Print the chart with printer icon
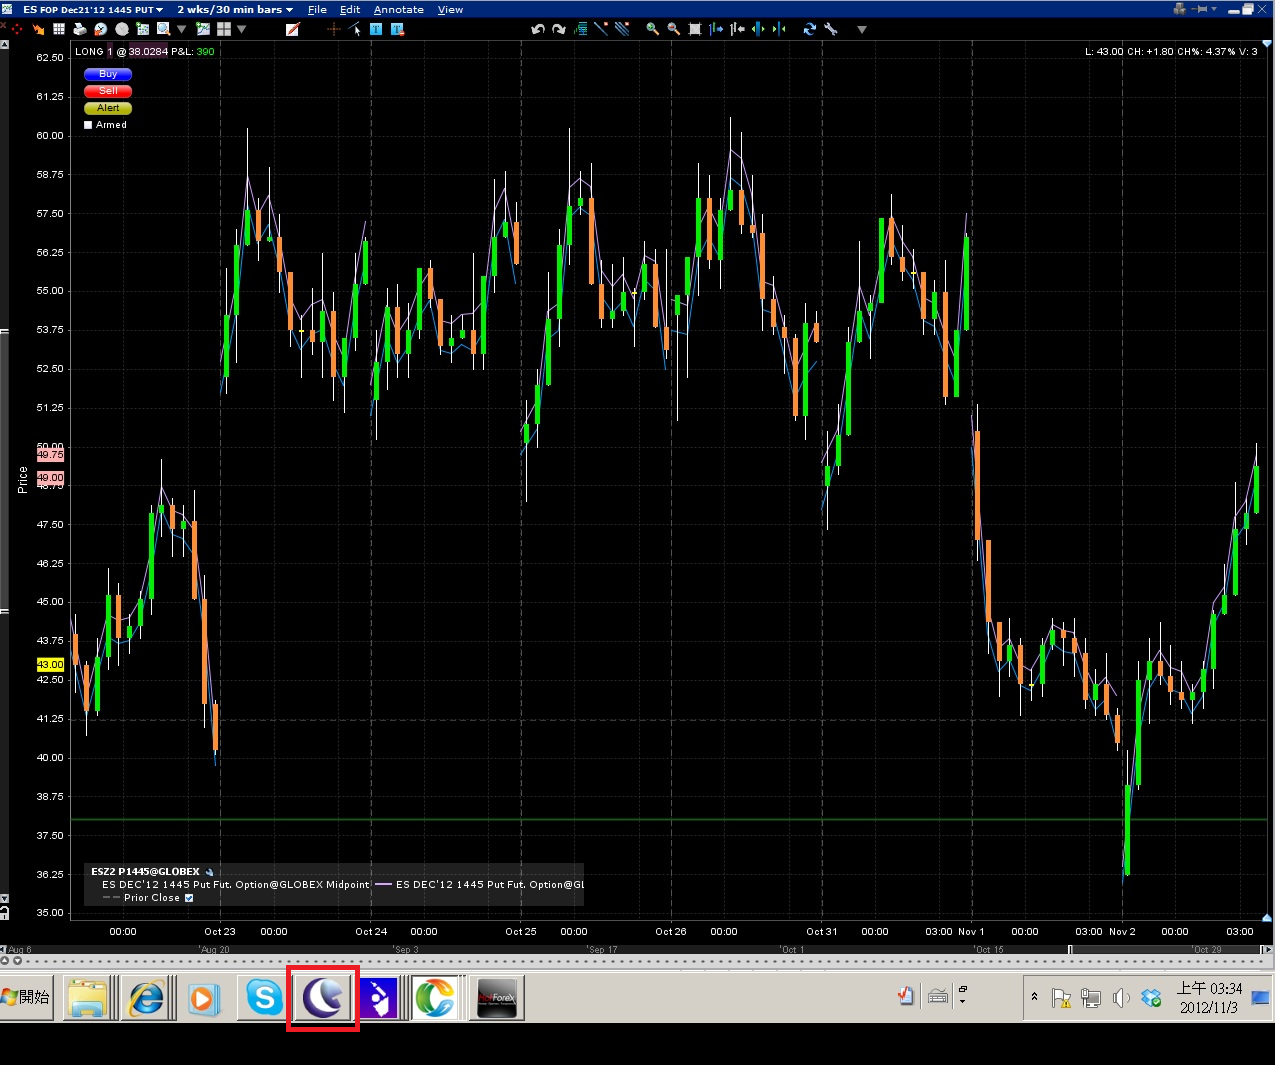This screenshot has width=1275, height=1065. (x=80, y=29)
